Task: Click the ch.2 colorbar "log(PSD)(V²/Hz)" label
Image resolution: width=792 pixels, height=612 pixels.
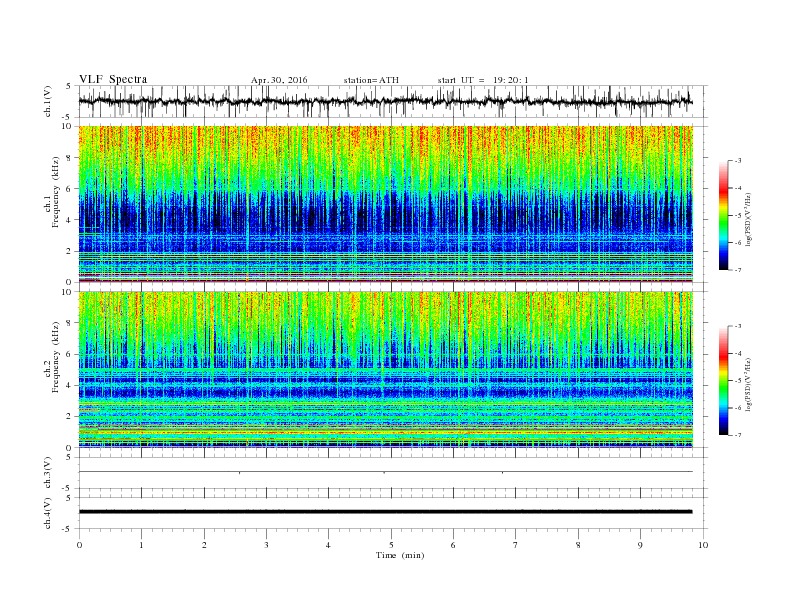Action: point(749,383)
